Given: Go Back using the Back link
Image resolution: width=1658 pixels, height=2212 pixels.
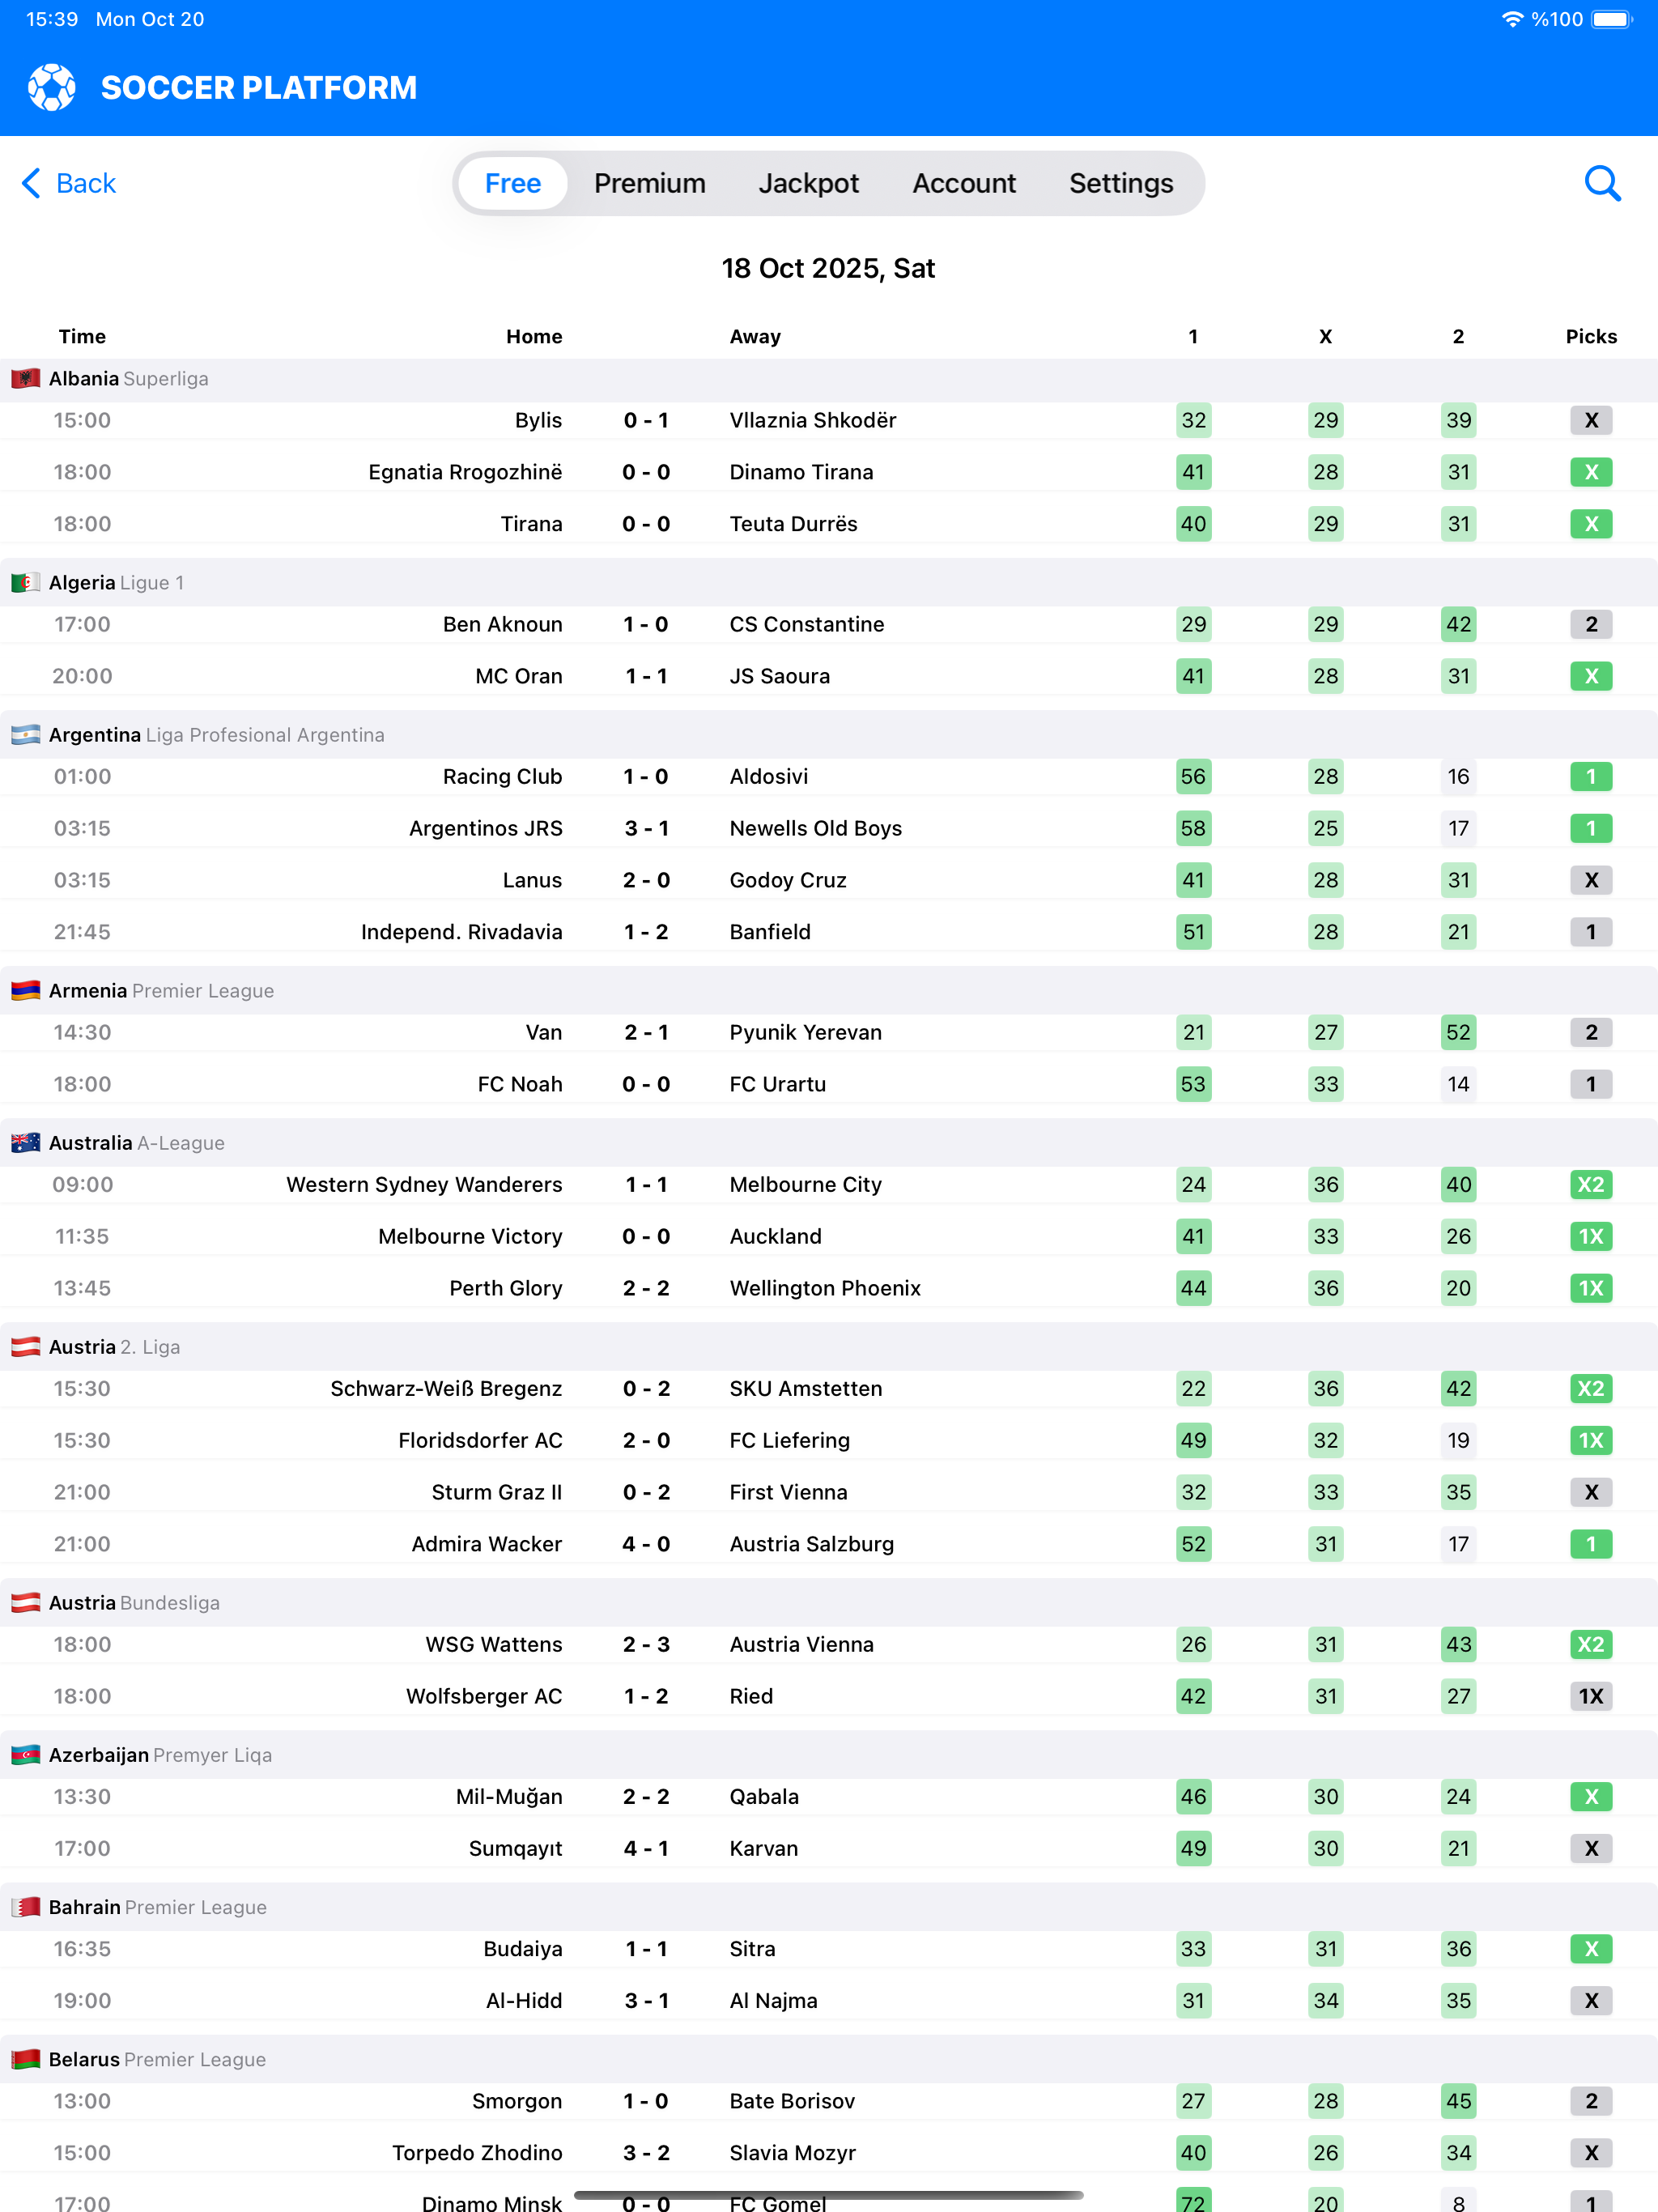Looking at the screenshot, I should (x=69, y=183).
